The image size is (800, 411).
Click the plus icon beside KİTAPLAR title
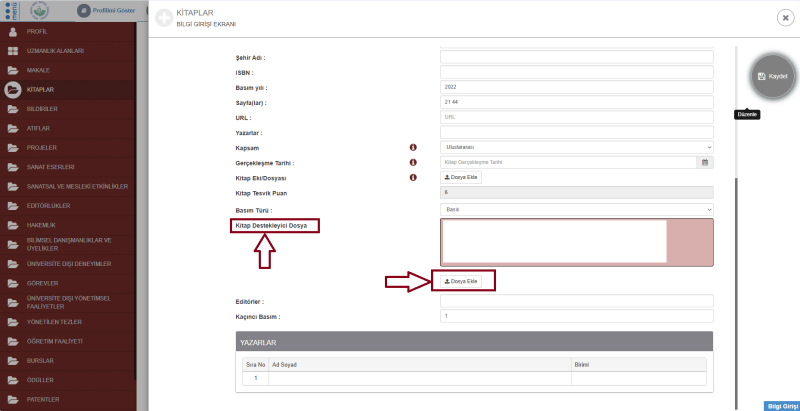click(163, 17)
